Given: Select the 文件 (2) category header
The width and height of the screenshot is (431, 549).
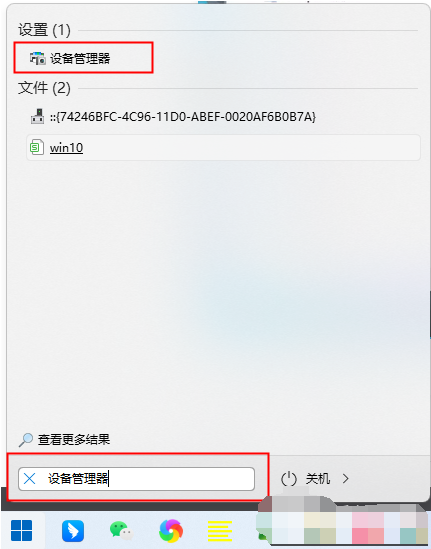Looking at the screenshot, I should 44,88.
